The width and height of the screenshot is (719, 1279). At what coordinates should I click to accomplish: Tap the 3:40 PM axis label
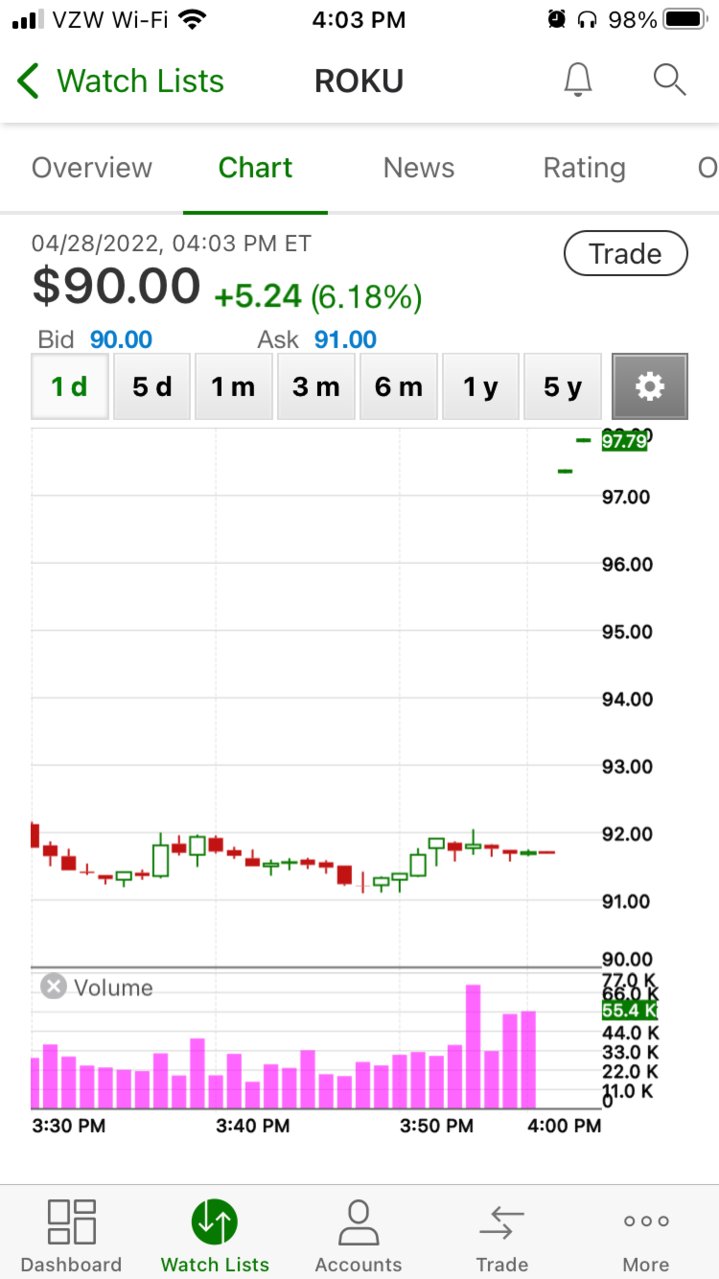pyautogui.click(x=253, y=1125)
